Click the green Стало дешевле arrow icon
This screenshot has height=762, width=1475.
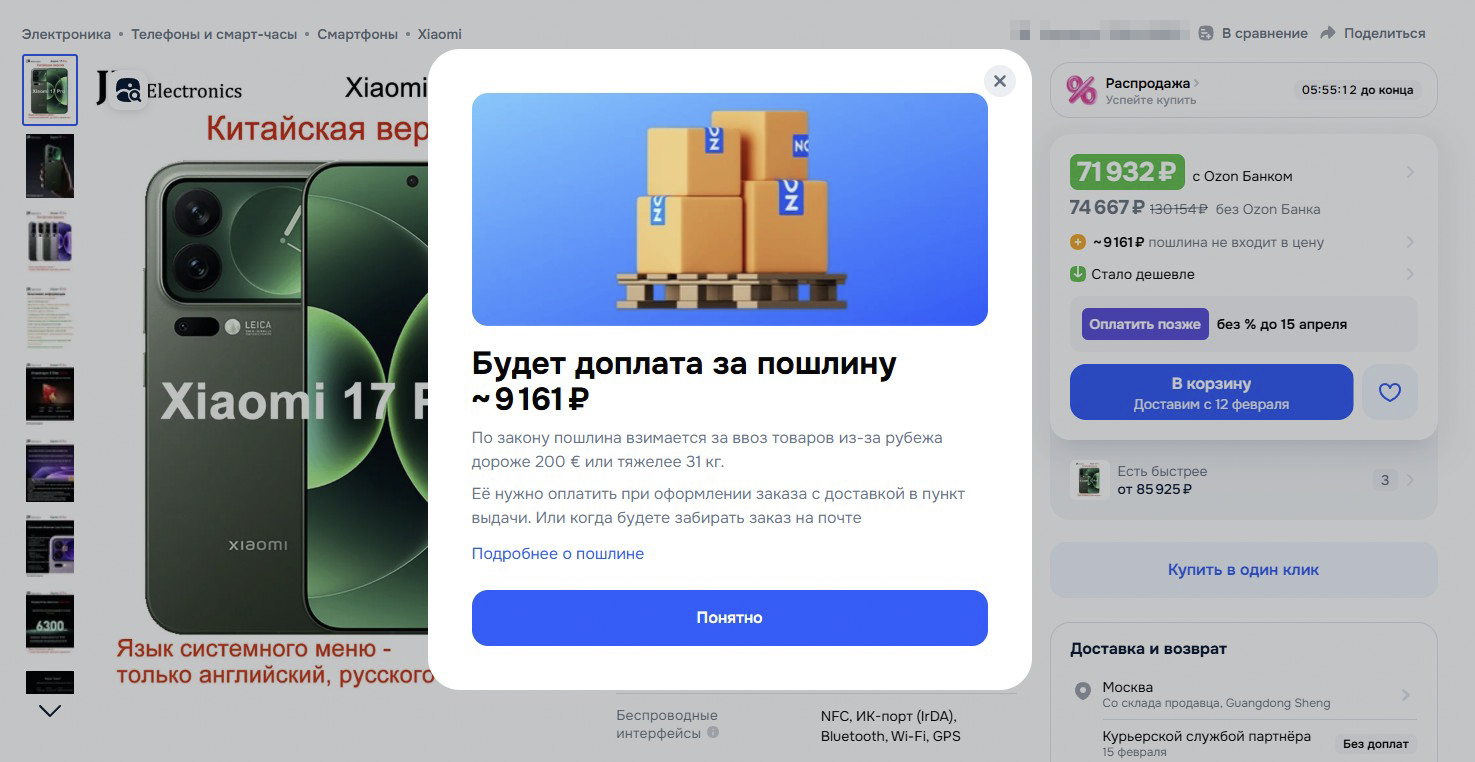click(x=1078, y=274)
